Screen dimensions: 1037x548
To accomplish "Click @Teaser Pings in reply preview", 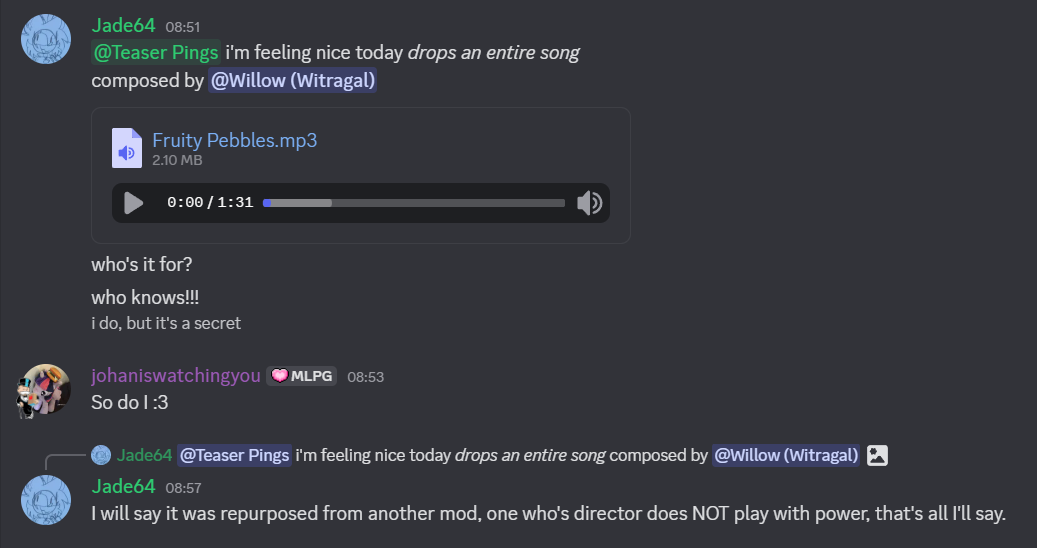I will click(235, 456).
